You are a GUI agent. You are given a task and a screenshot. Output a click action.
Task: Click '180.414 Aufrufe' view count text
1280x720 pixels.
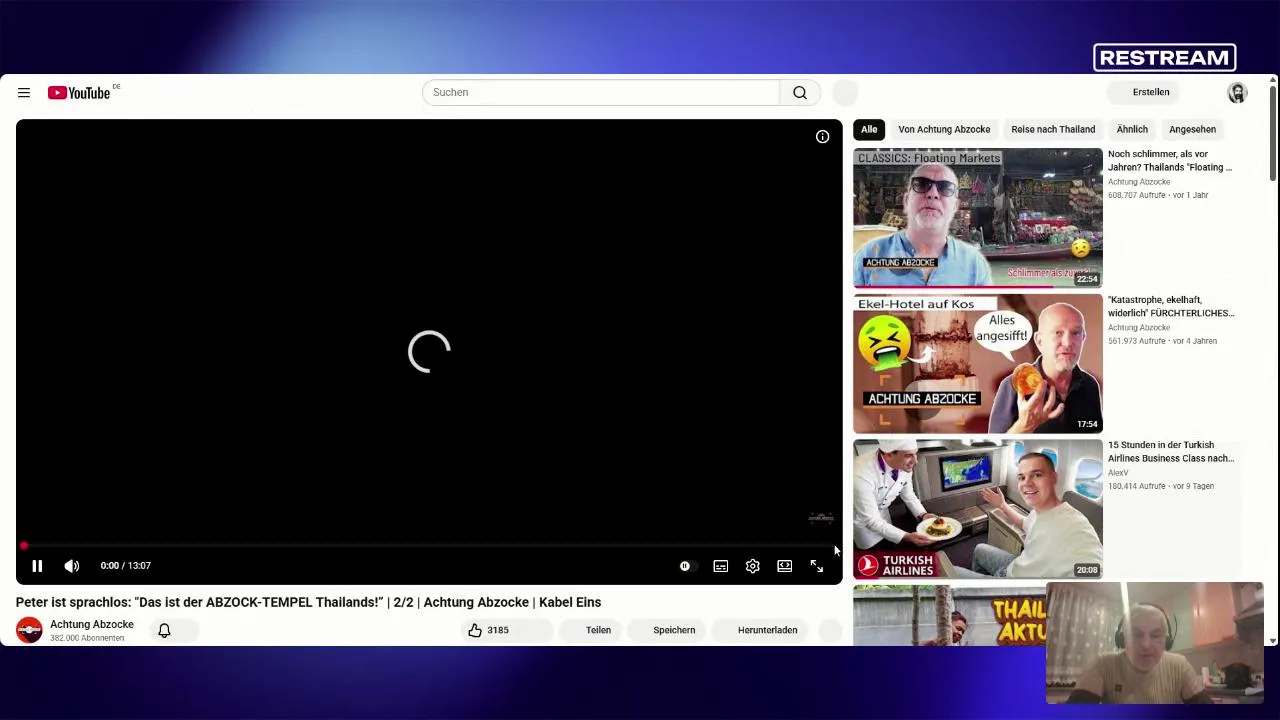(1138, 486)
